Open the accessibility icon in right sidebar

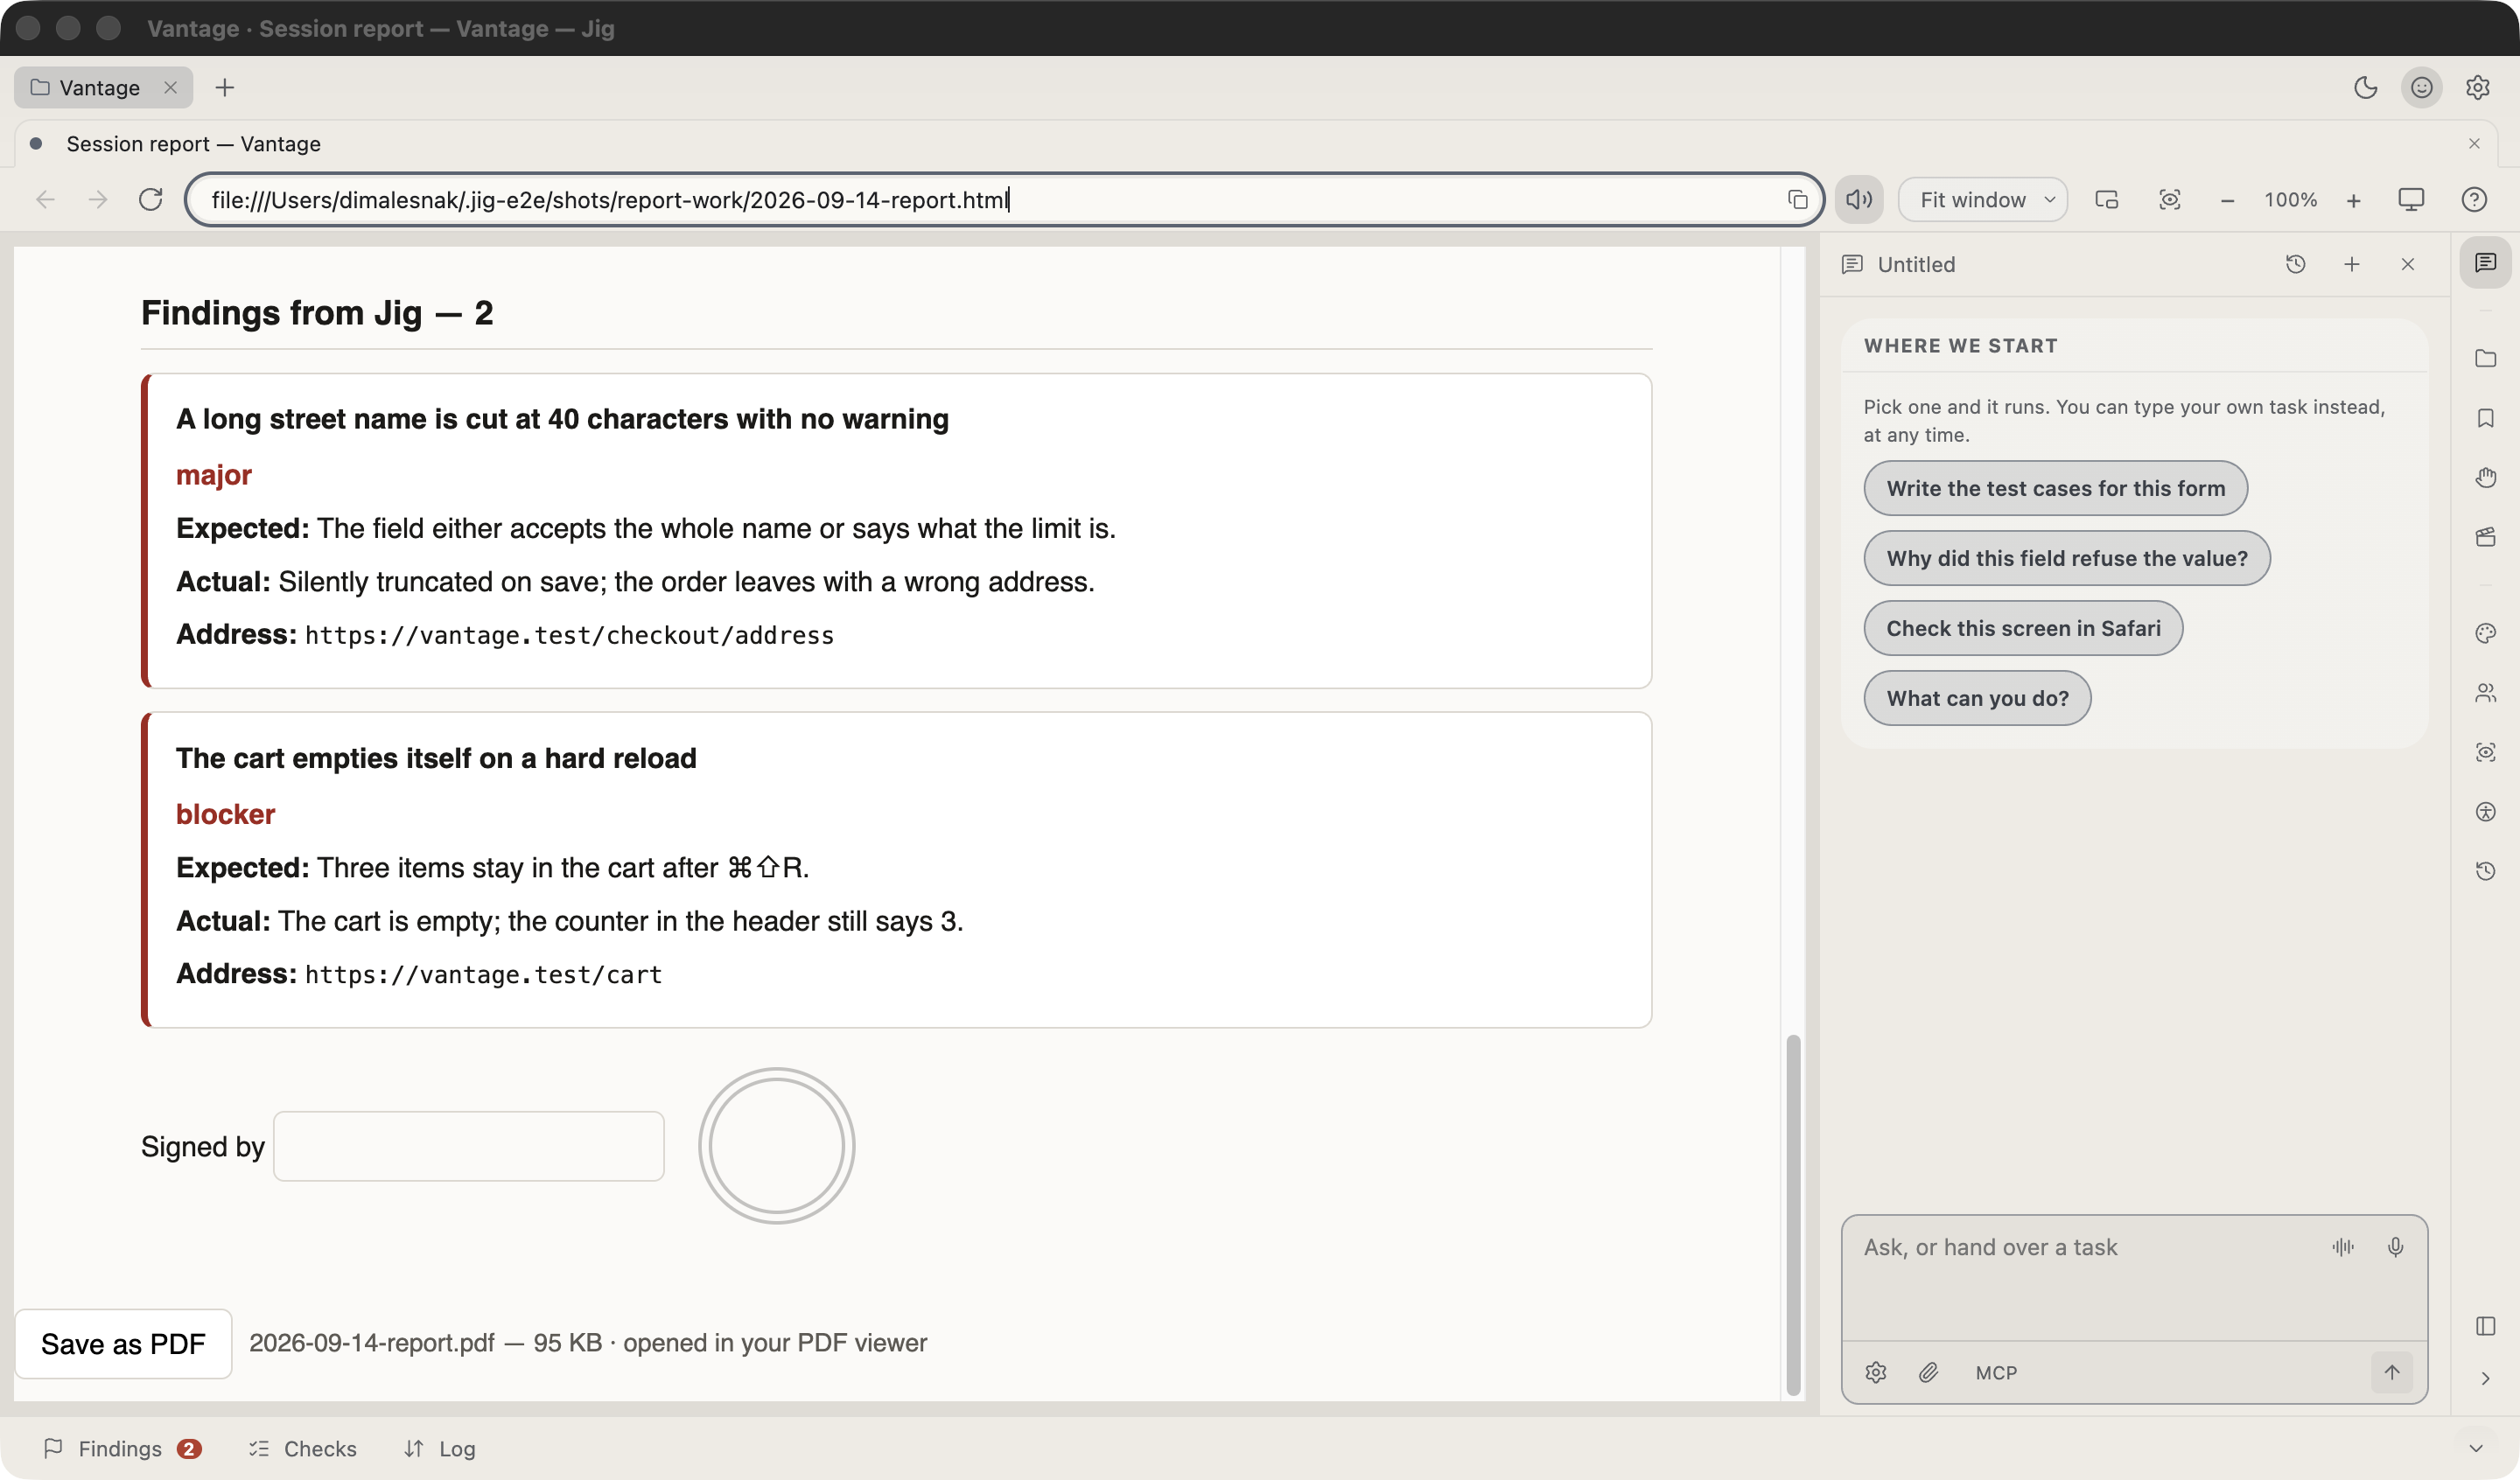pos(2485,812)
